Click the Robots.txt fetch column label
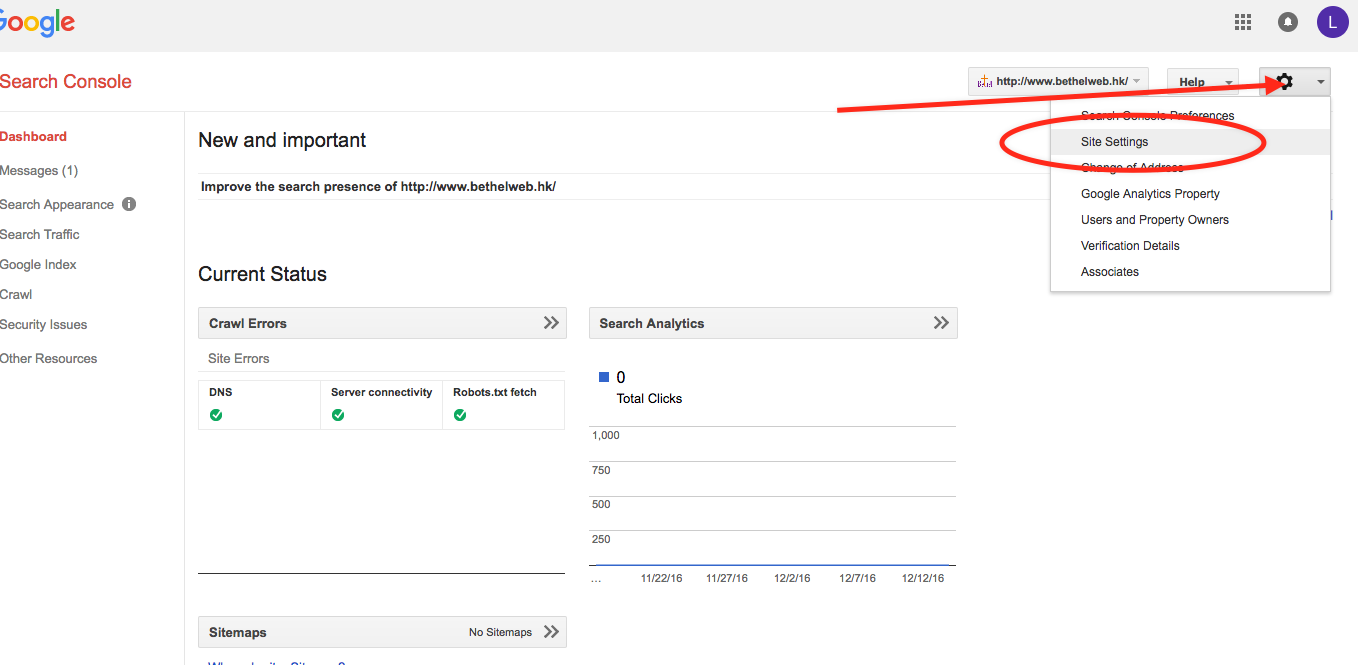The height and width of the screenshot is (665, 1358). click(x=495, y=393)
